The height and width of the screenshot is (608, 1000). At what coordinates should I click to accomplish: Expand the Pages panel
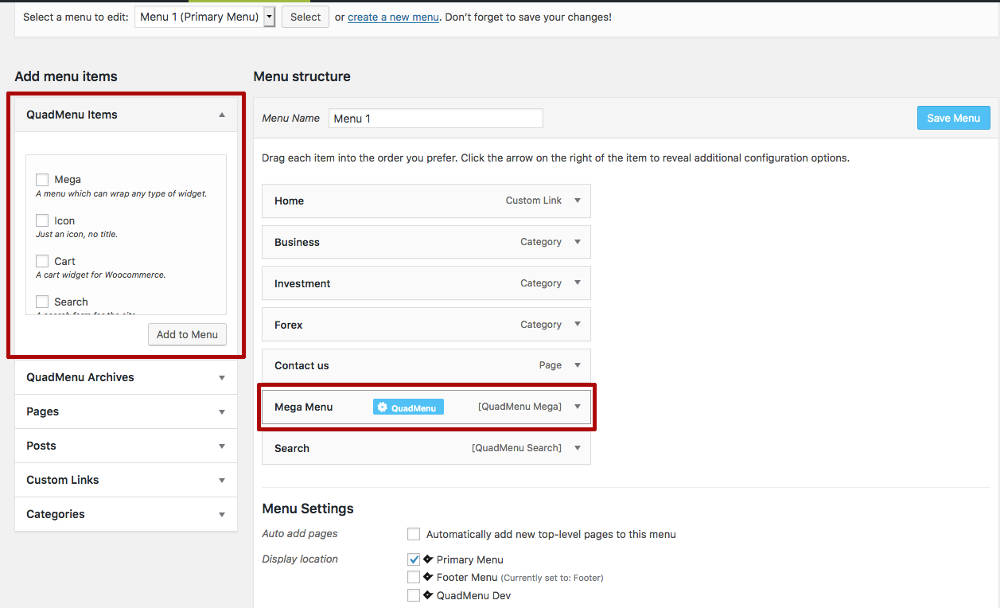click(x=222, y=412)
